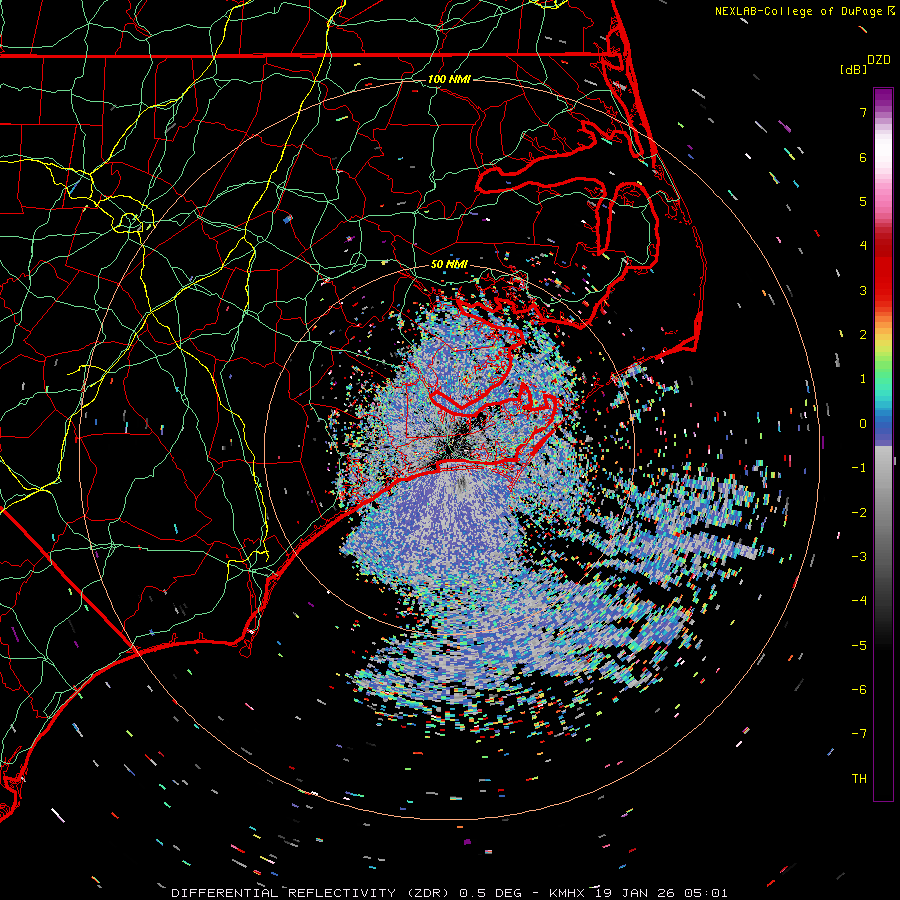
Task: Click the [dB] unit label
Action: click(x=853, y=69)
